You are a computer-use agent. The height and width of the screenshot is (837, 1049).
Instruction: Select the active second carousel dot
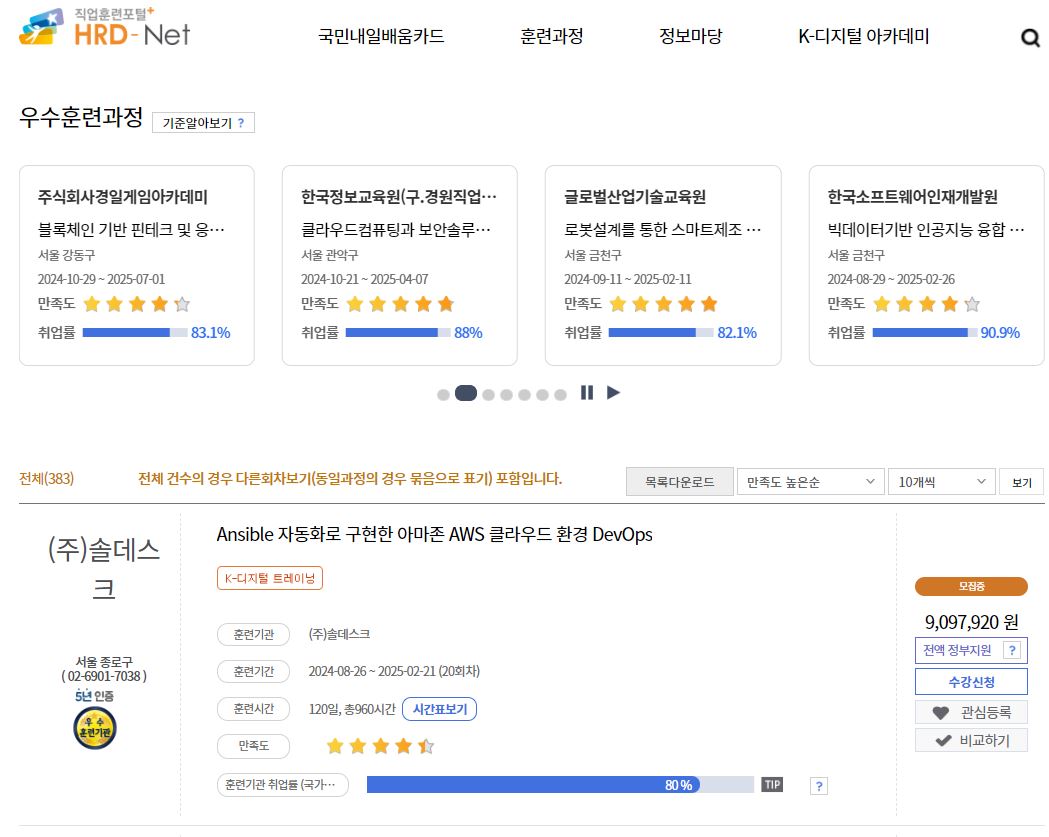pyautogui.click(x=466, y=393)
